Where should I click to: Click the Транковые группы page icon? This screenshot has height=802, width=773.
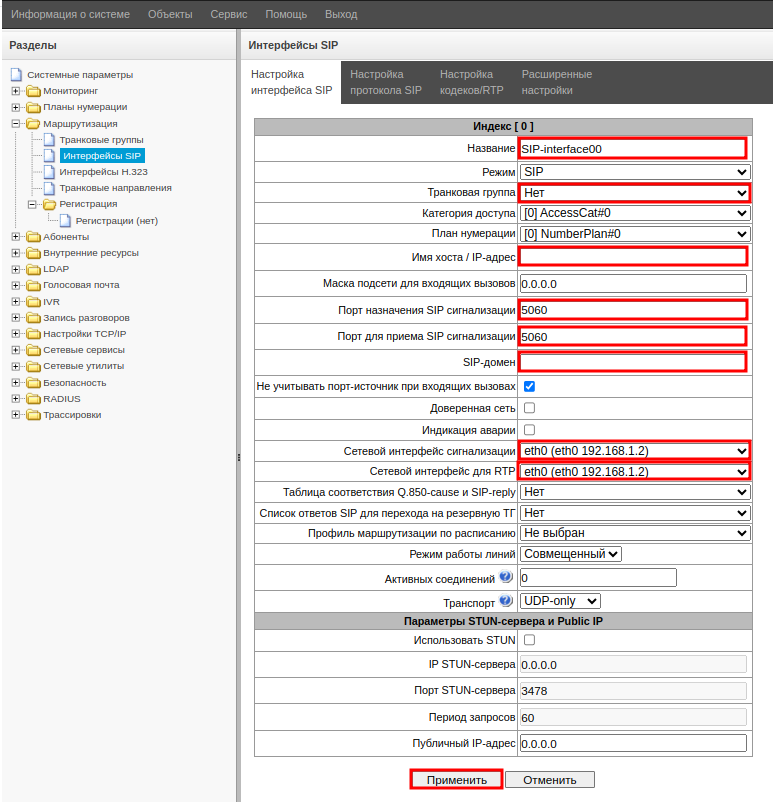(49, 140)
